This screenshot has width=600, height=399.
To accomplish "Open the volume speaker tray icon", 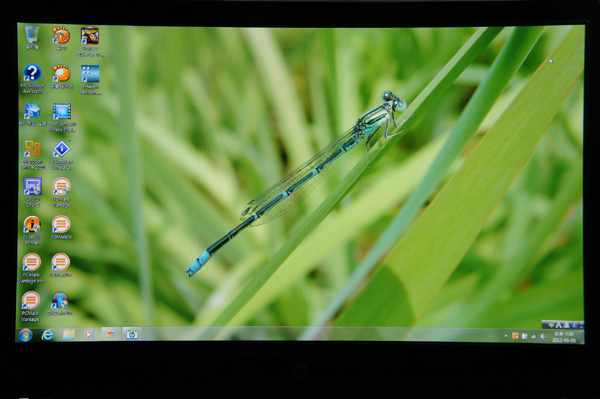I will (543, 337).
